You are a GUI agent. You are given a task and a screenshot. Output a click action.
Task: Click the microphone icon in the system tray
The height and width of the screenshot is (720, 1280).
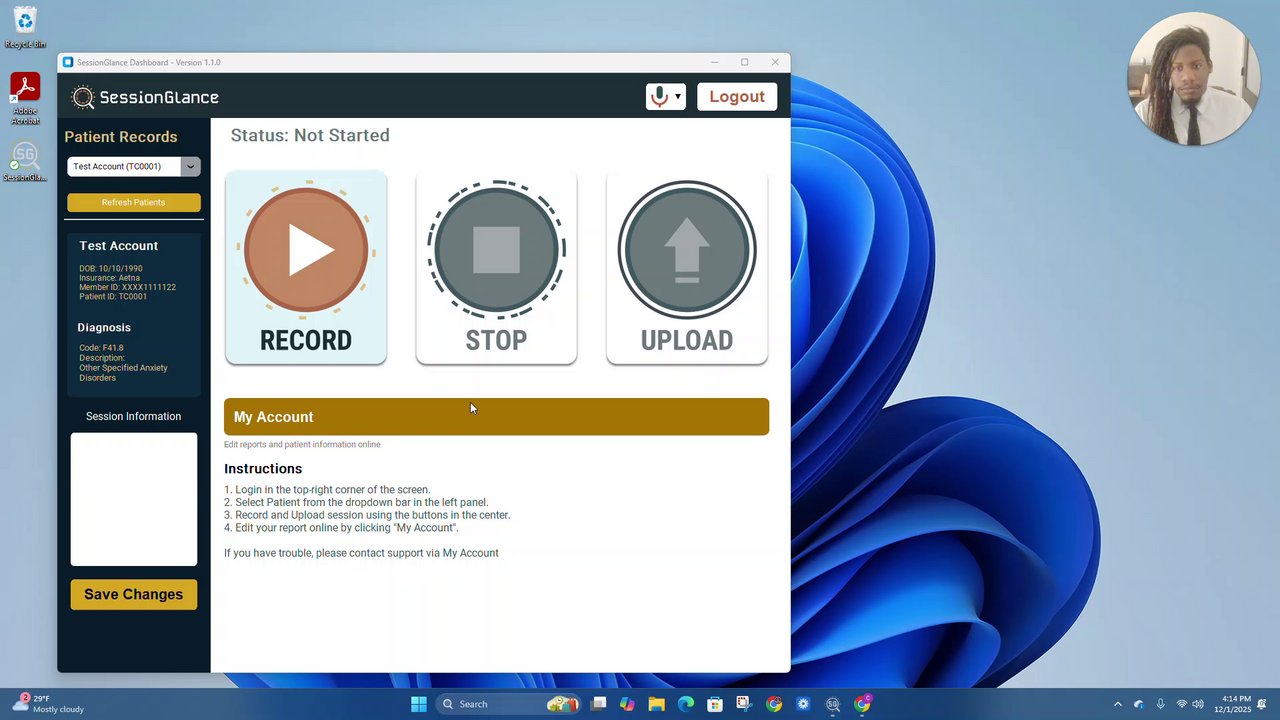pyautogui.click(x=1160, y=704)
